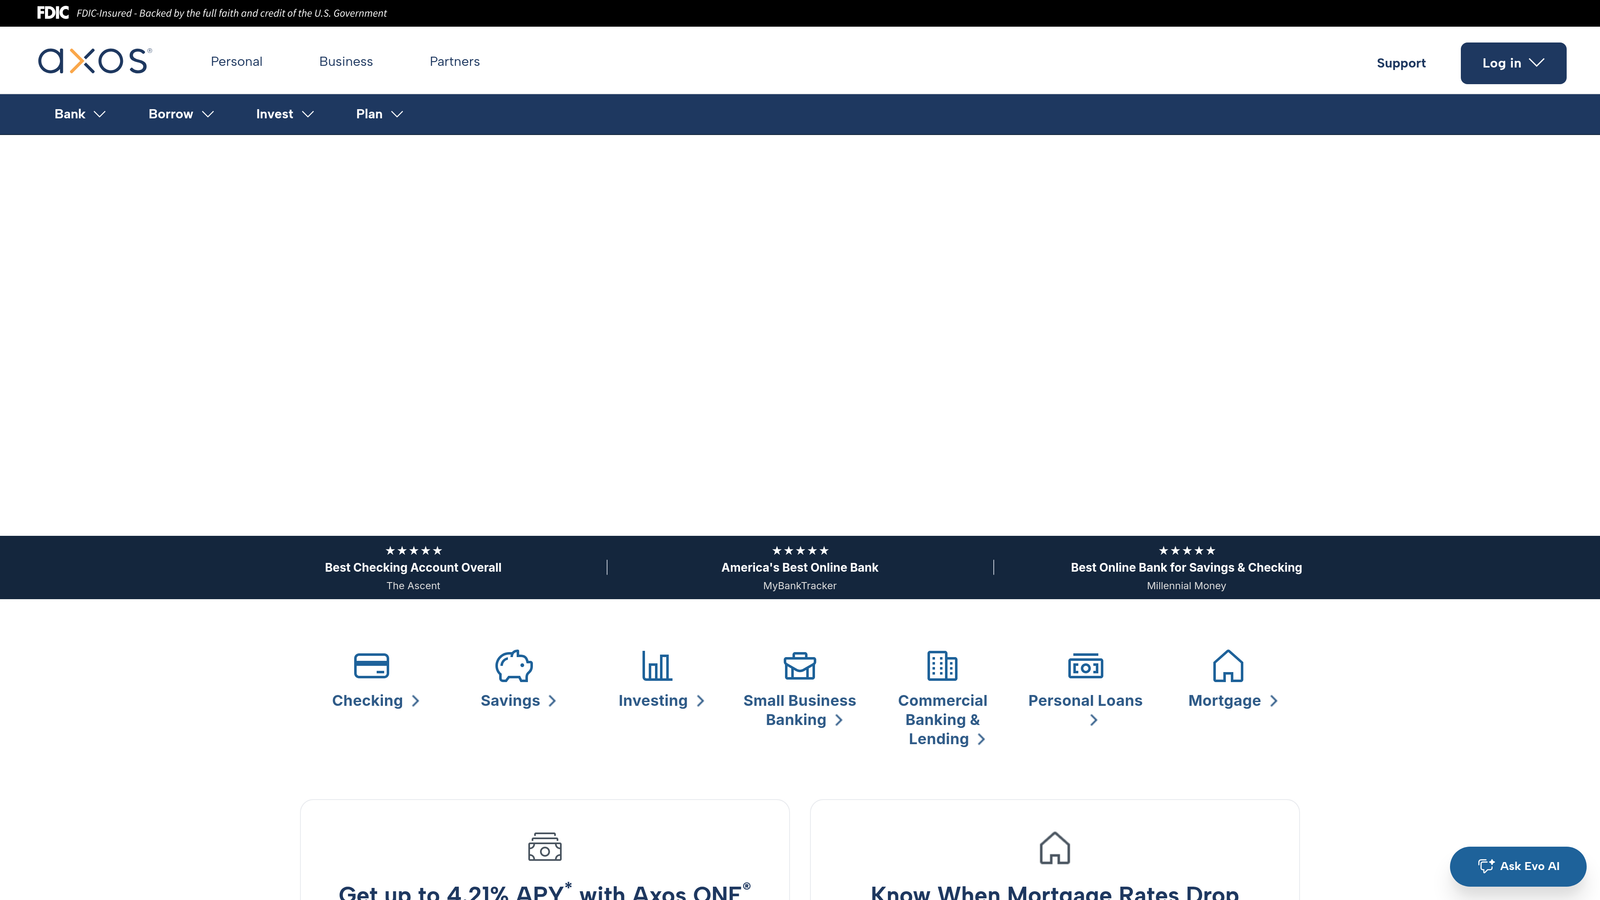Click the chat sparkle icon in Ask Evo AI
The image size is (1600, 900).
point(1486,866)
